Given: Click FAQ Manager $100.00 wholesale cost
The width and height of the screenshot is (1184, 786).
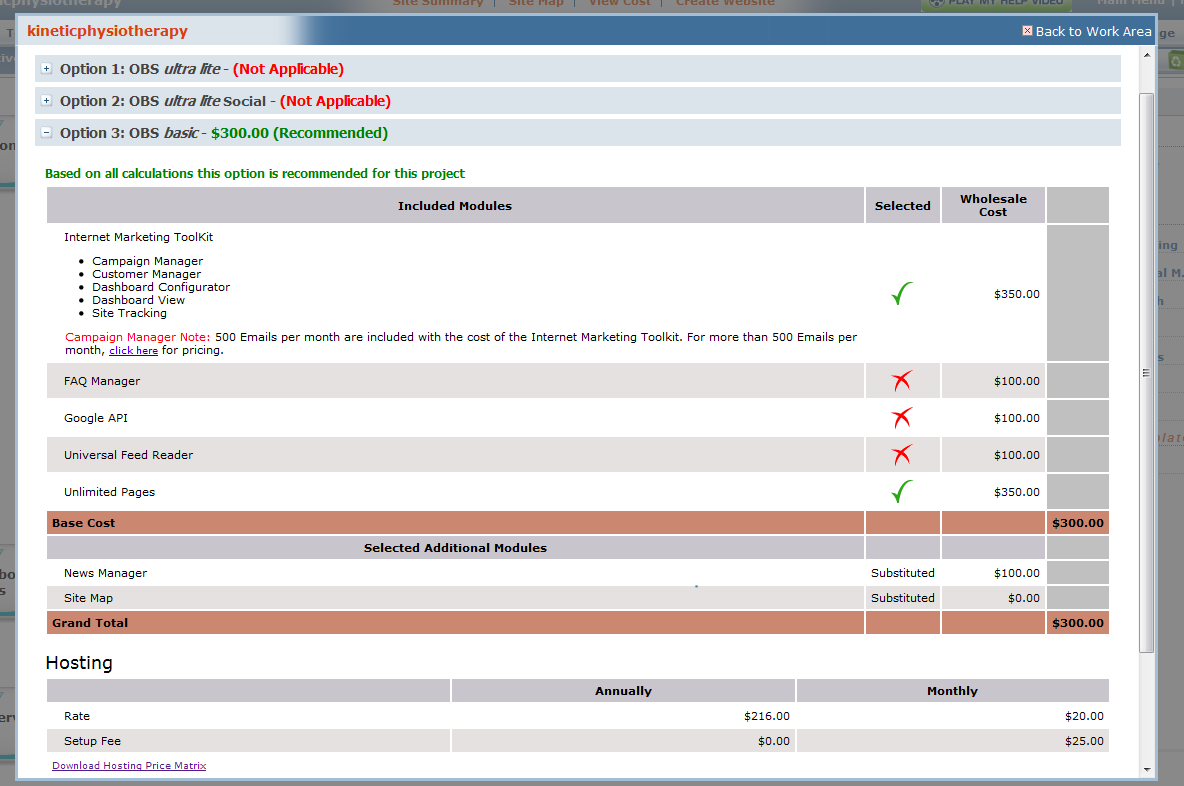Looking at the screenshot, I should (x=1016, y=381).
